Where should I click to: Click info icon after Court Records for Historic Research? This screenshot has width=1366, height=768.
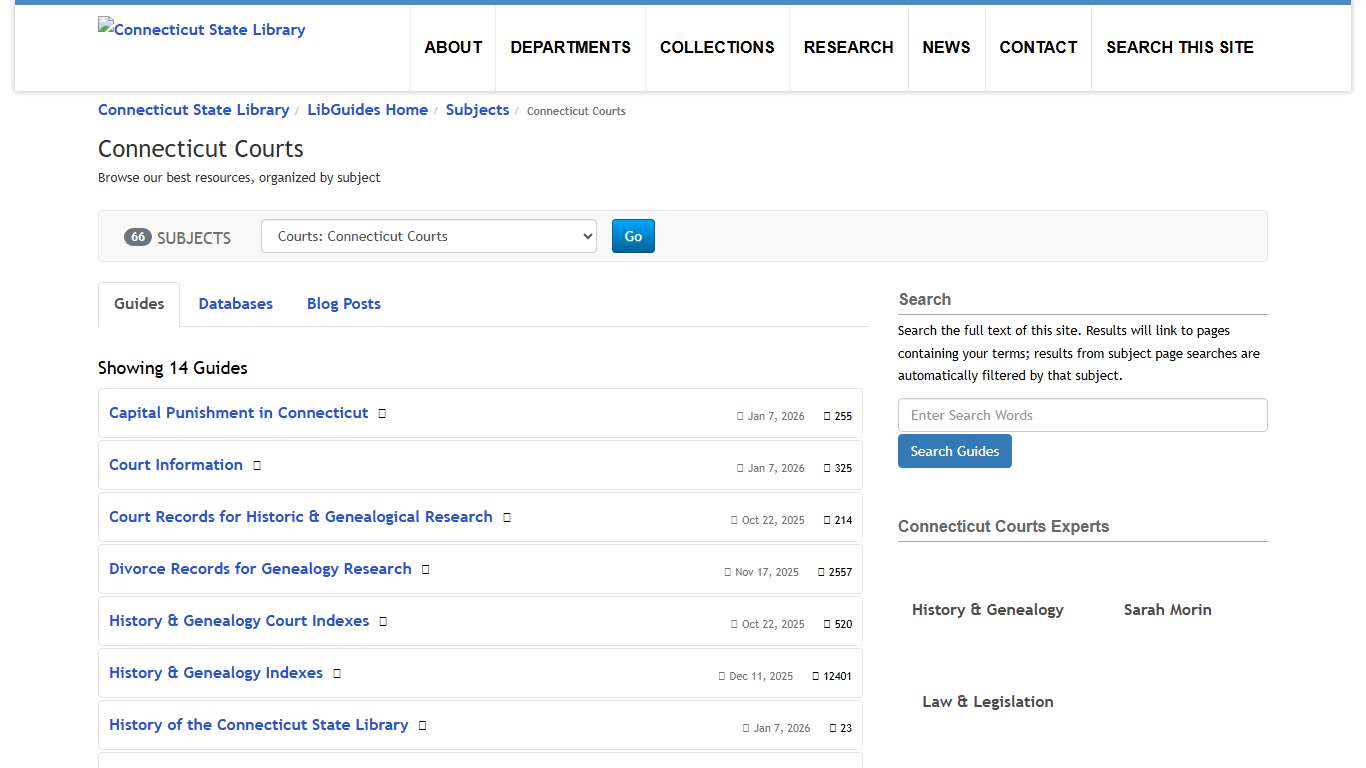click(x=507, y=517)
